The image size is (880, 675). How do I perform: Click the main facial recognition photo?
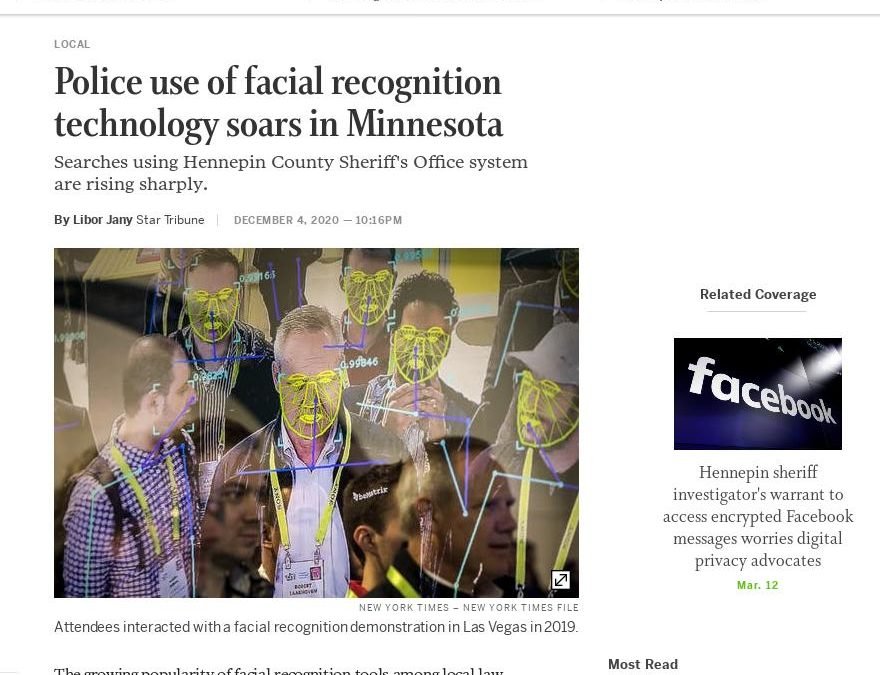click(316, 423)
